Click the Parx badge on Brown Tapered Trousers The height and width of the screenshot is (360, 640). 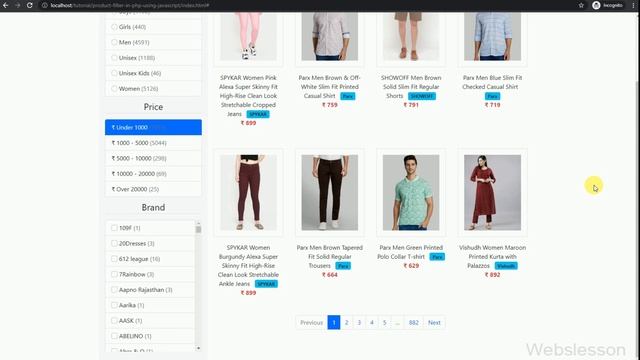(343, 266)
